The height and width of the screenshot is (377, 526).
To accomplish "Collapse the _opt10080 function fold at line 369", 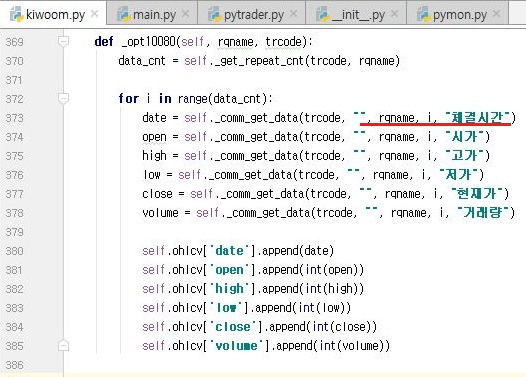I will point(63,42).
